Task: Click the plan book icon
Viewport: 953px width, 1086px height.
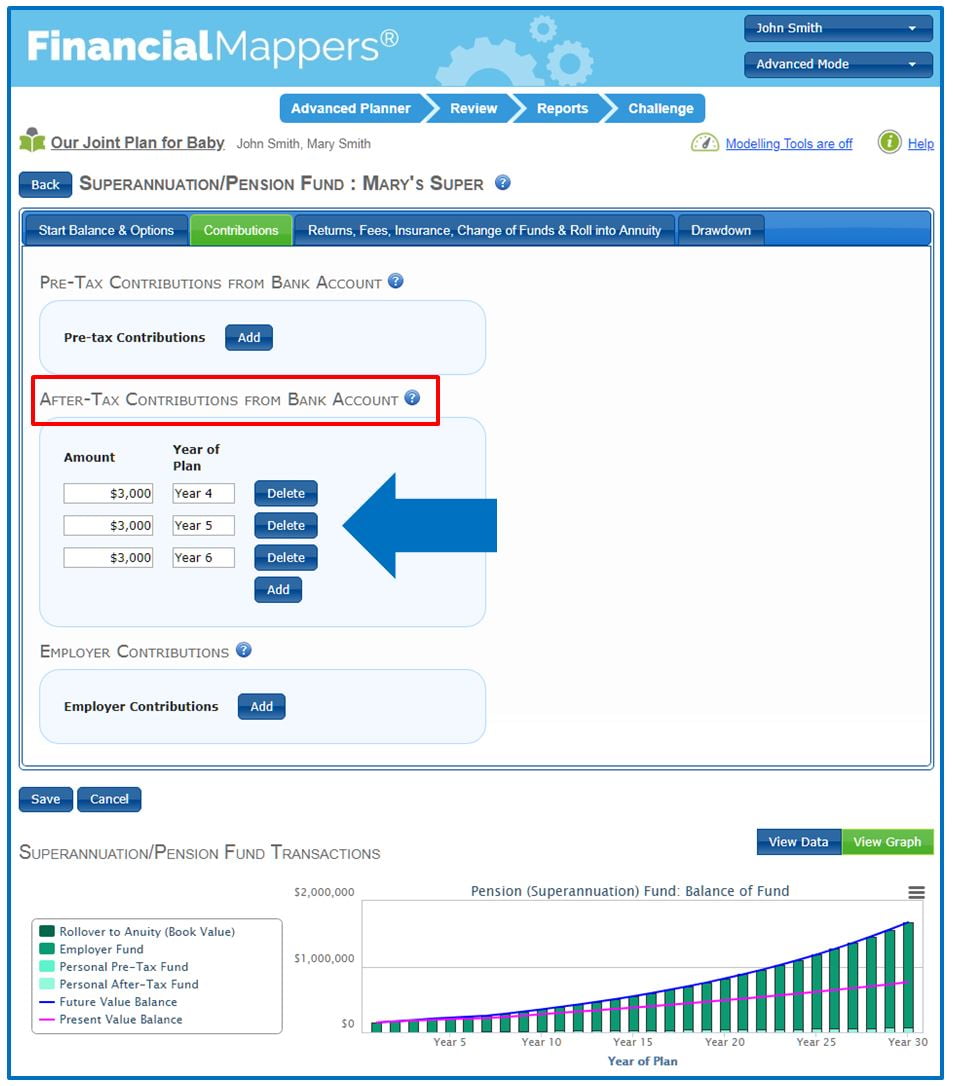Action: click(x=32, y=141)
